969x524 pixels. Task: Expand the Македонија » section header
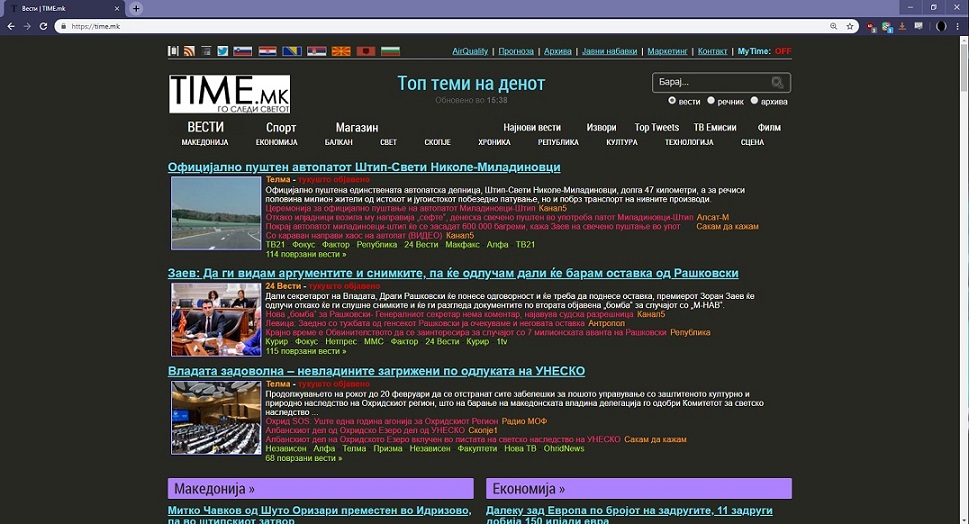pyautogui.click(x=321, y=489)
